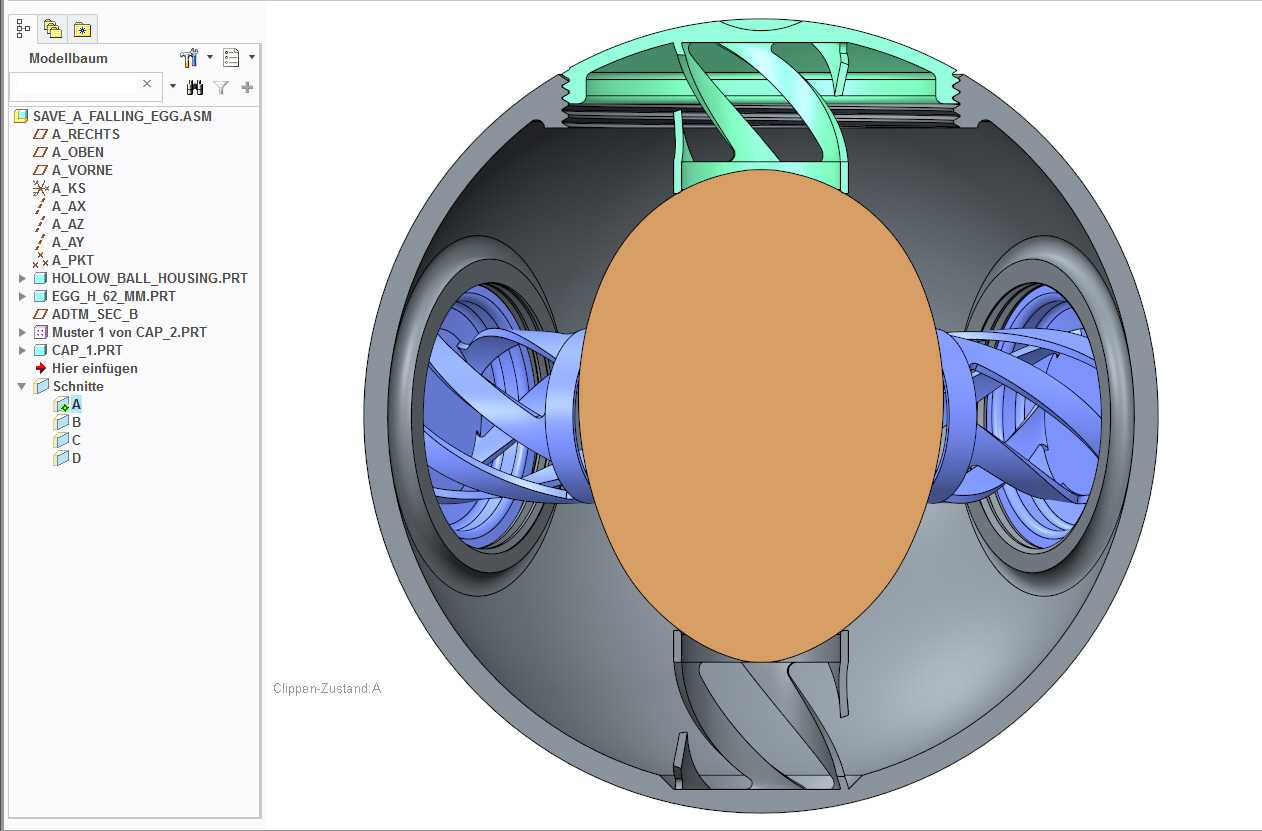This screenshot has width=1262, height=831.
Task: Click the Hier einfügen insert marker
Action: [95, 368]
